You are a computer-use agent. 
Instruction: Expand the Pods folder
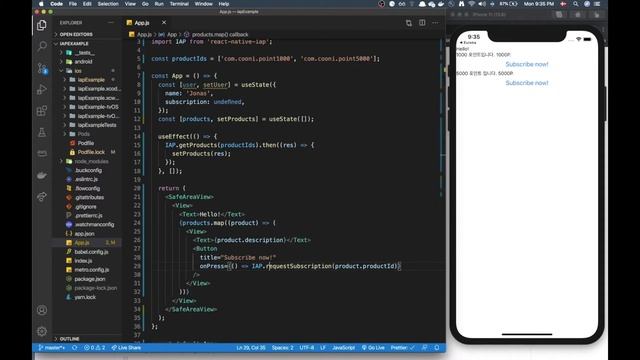84,134
